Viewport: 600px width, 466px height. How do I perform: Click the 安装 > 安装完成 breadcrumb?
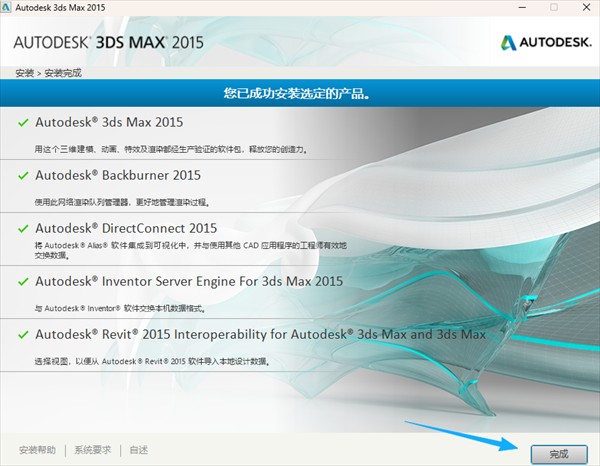pos(49,73)
